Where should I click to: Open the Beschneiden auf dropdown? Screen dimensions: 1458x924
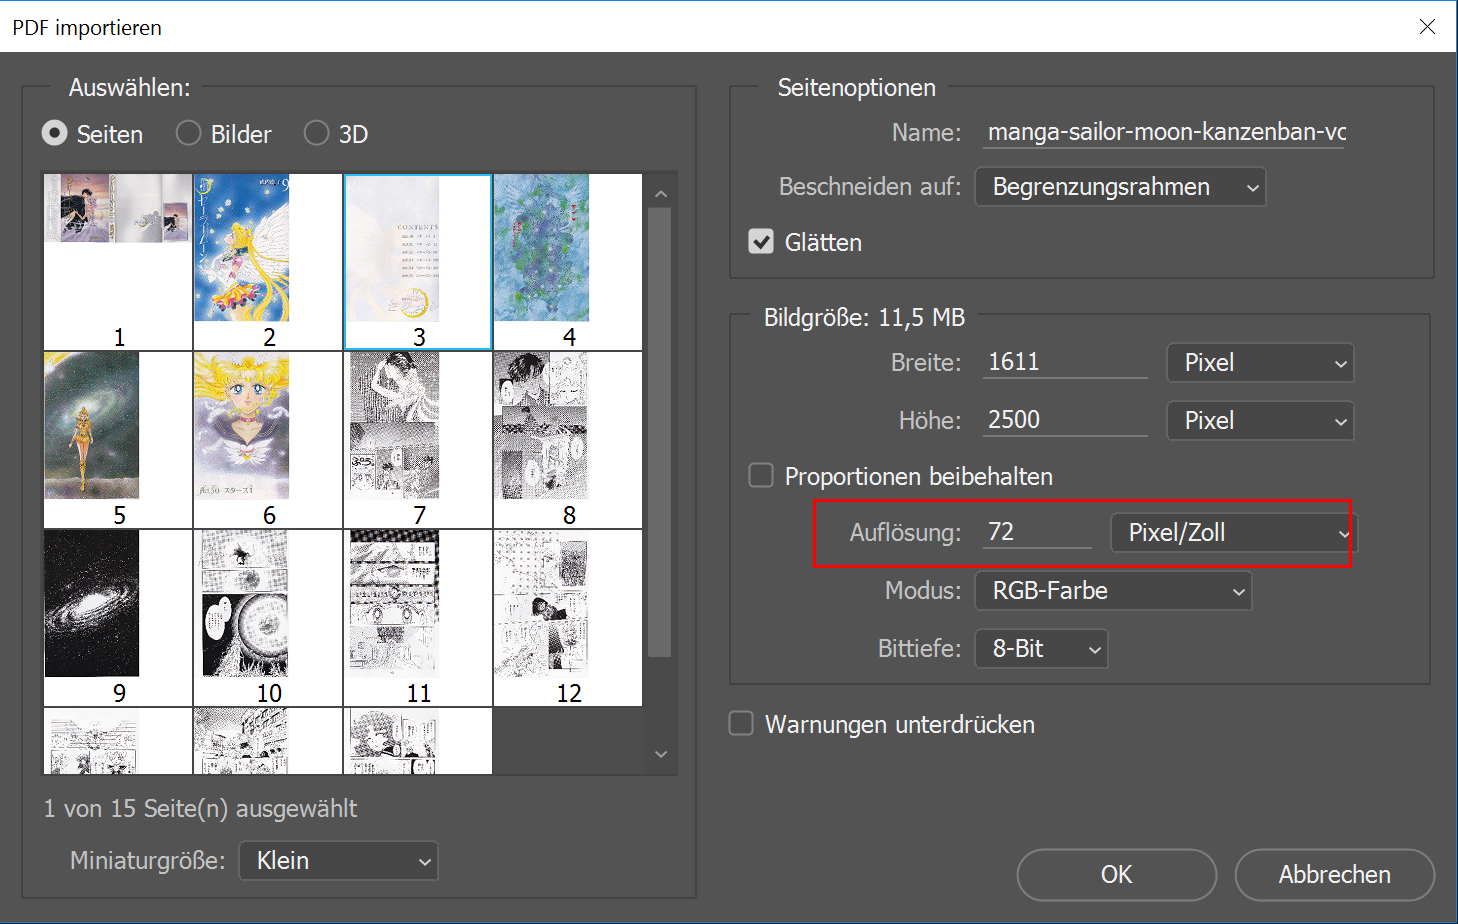click(x=1120, y=187)
